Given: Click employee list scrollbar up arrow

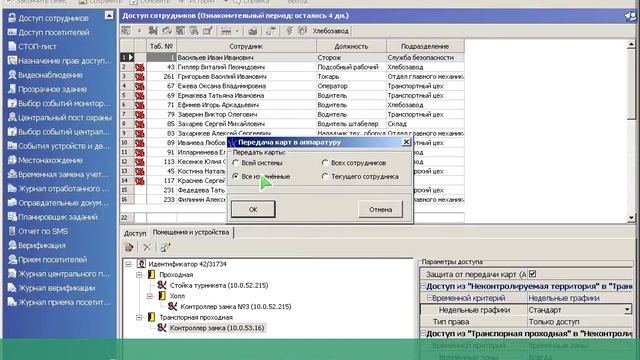Looking at the screenshot, I should point(631,44).
